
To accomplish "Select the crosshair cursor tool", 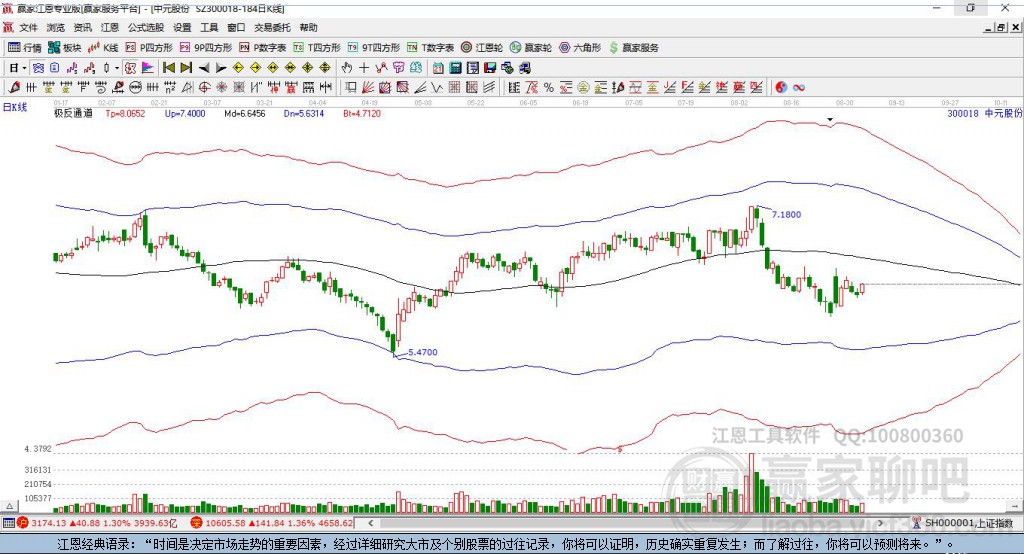I will 364,68.
